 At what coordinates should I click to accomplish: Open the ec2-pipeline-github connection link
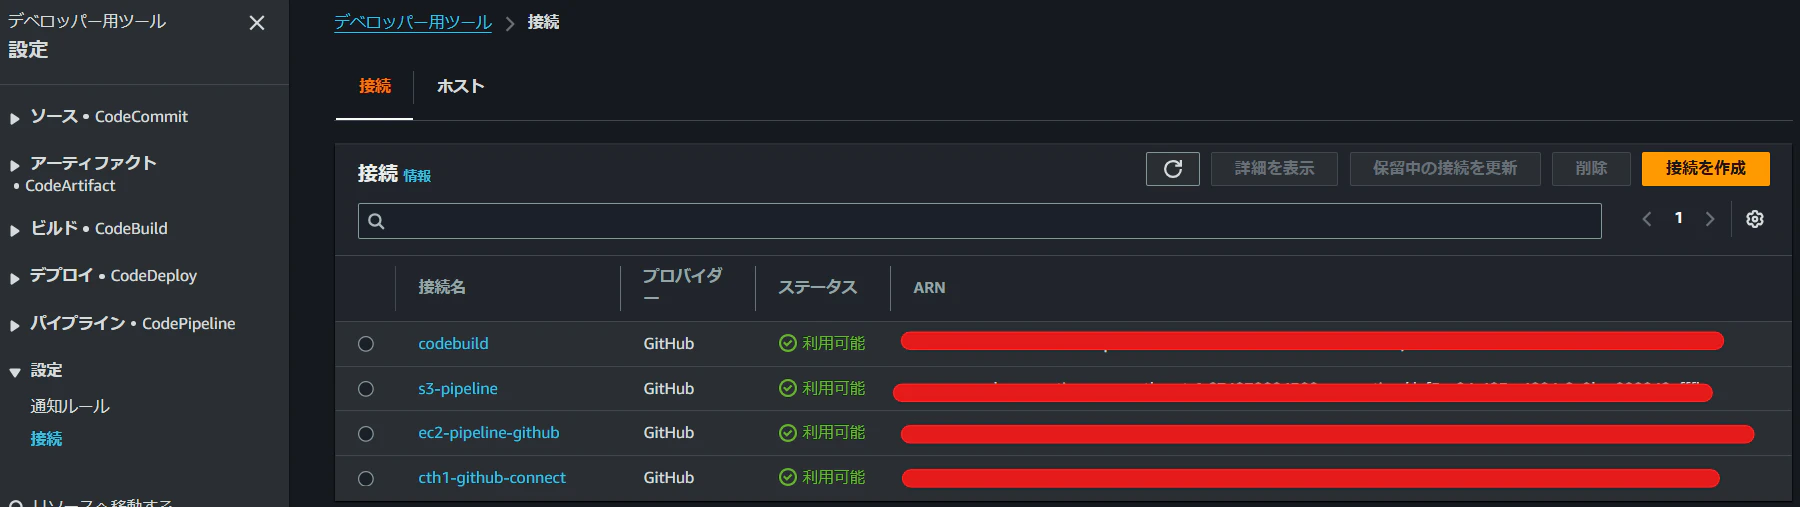(489, 433)
